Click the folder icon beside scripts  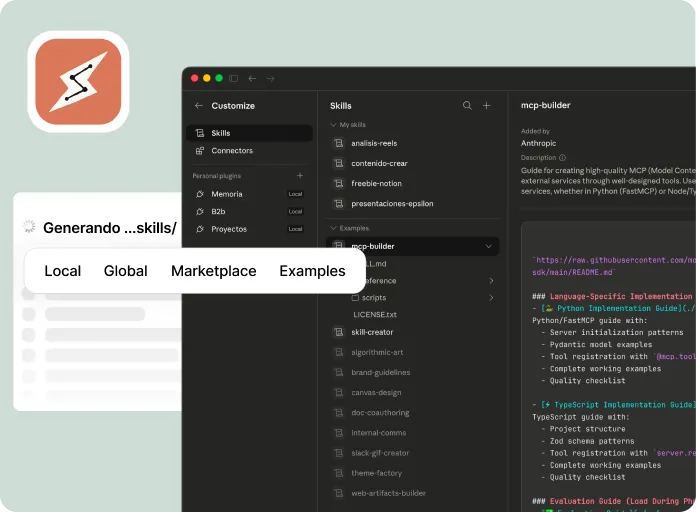[355, 298]
